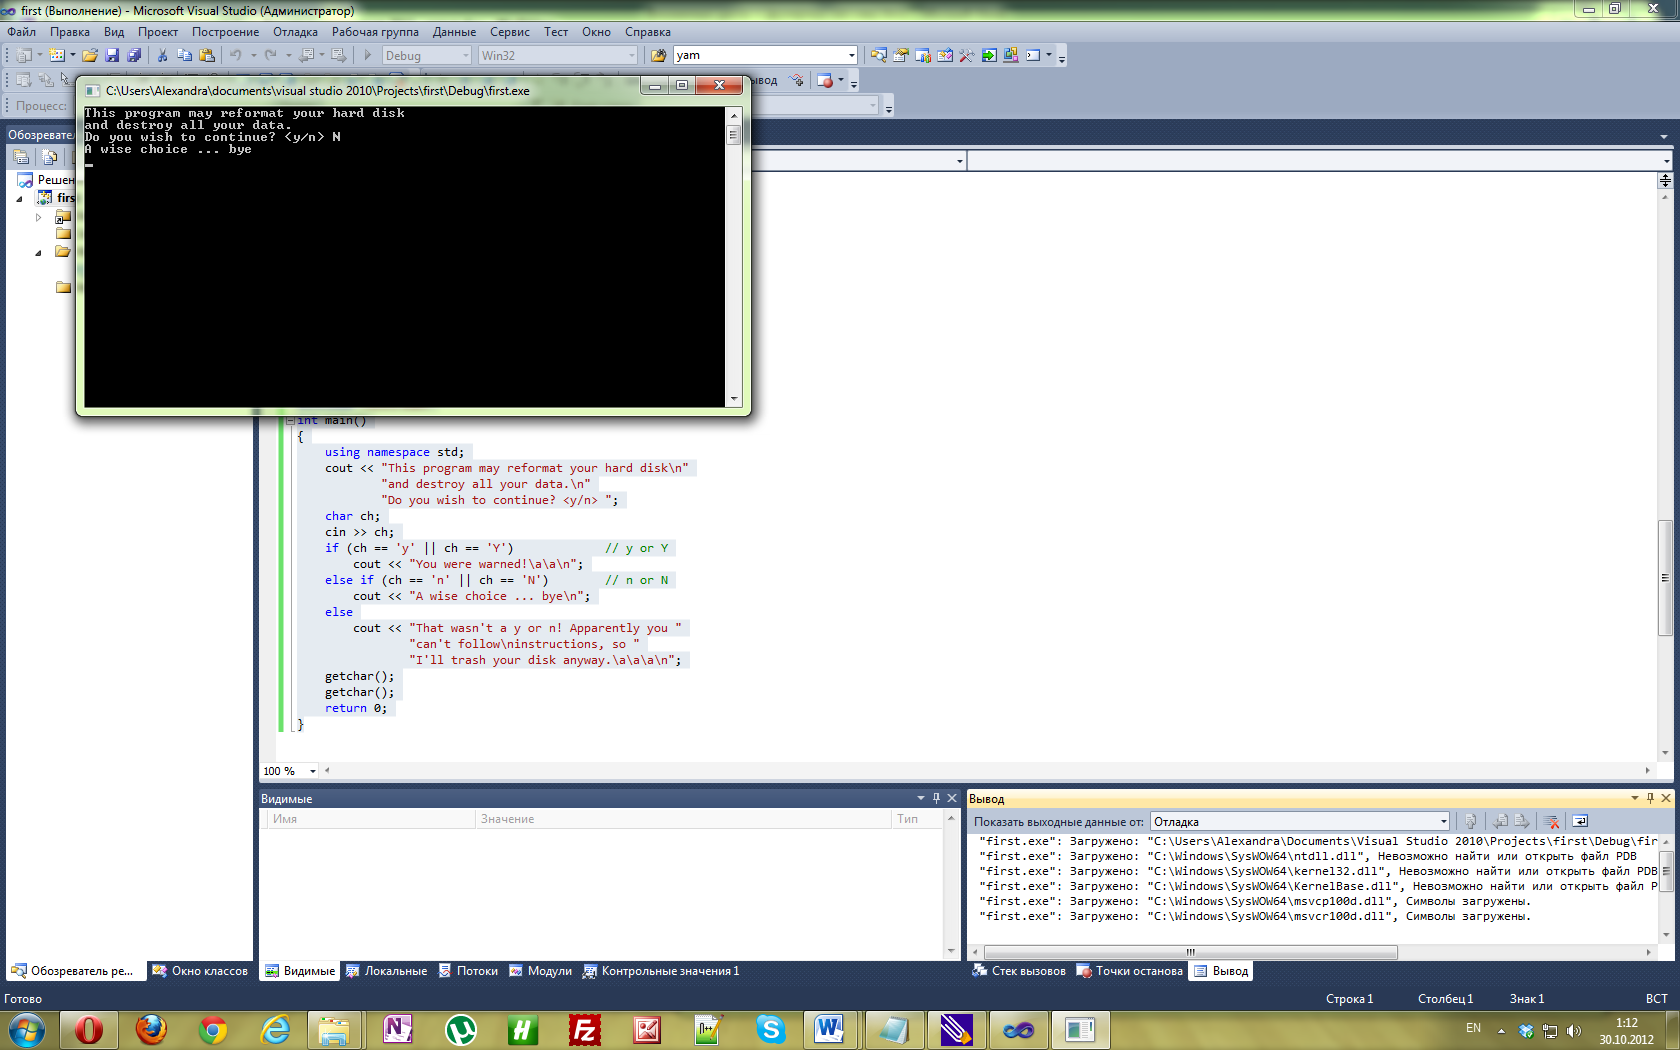
Task: Click Show All Files icon in Solution Explorer
Action: [x=49, y=157]
